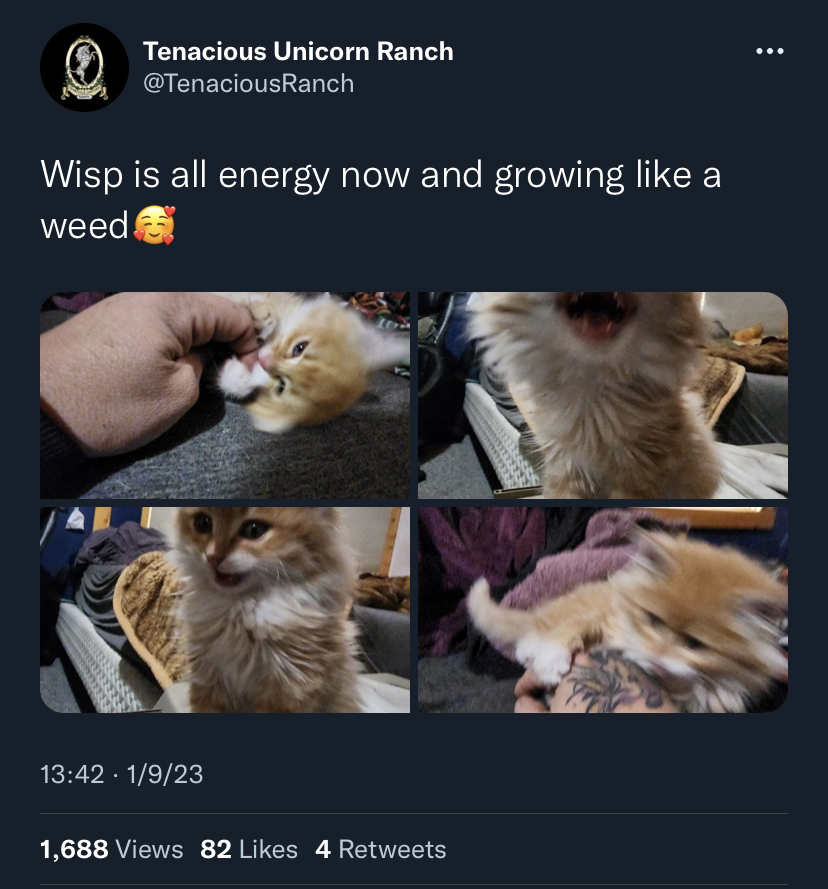The image size is (828, 889).
Task: Open the 4 Retweets list
Action: point(381,849)
